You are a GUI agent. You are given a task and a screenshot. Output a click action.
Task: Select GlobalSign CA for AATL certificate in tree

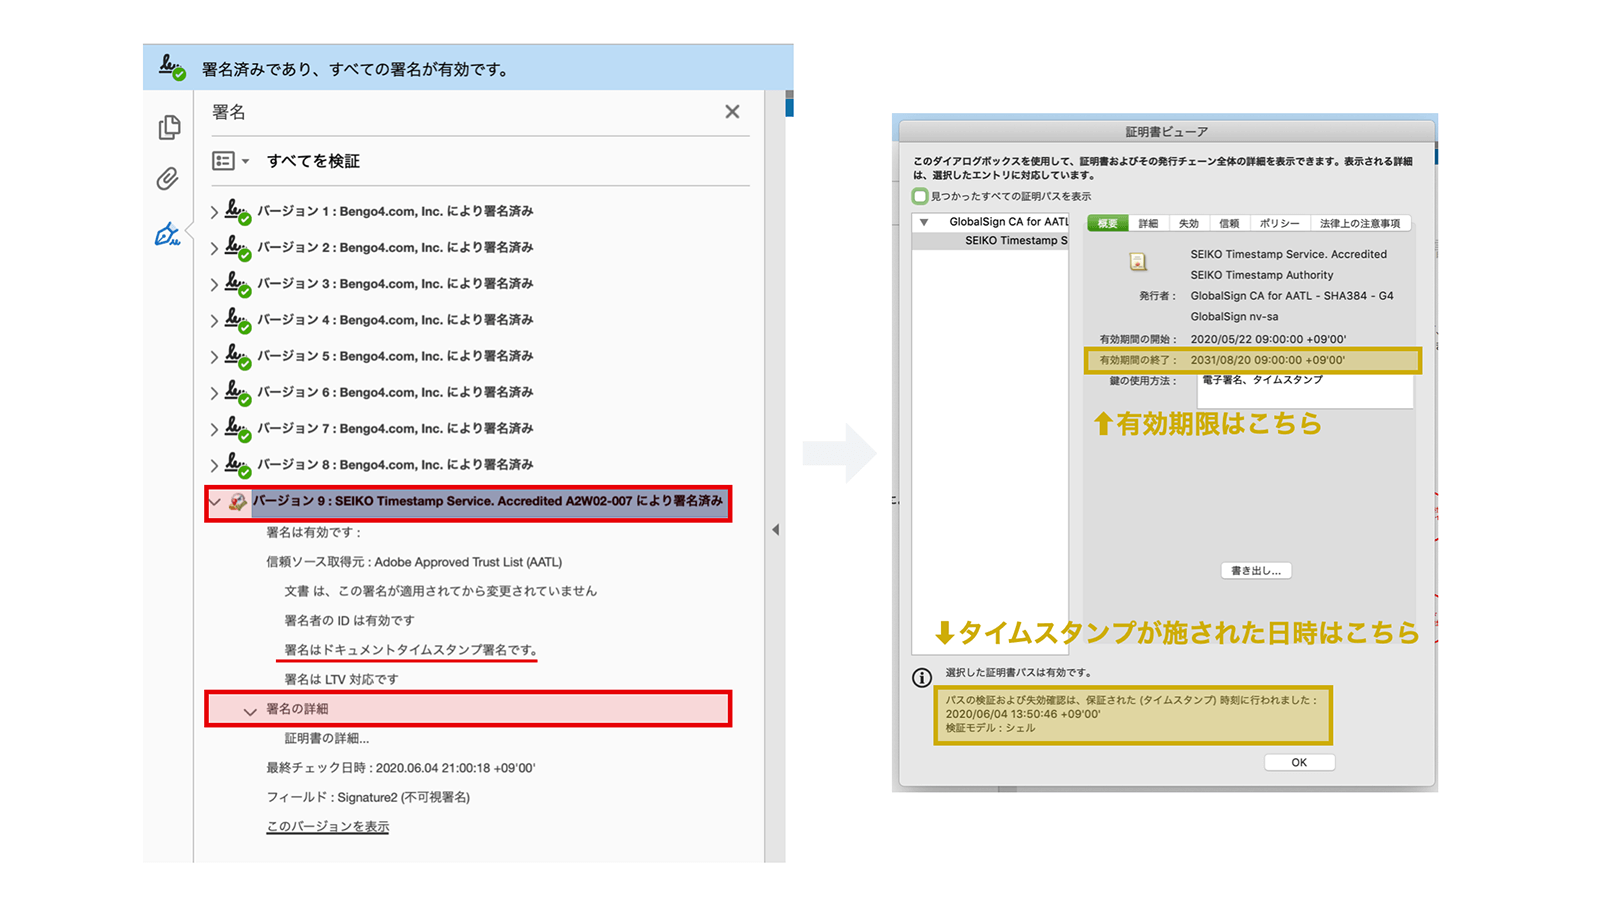[x=1008, y=222]
